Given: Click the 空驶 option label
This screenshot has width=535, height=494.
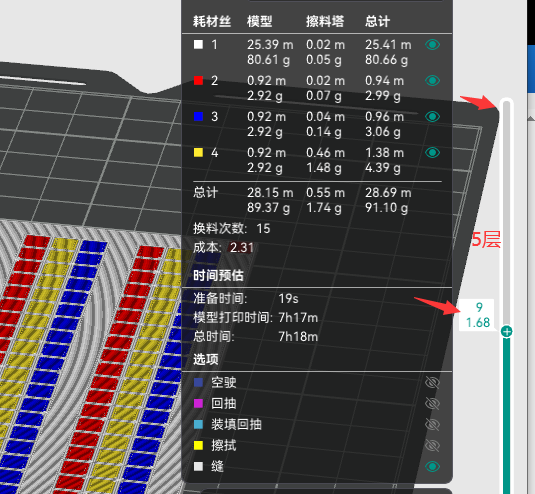Looking at the screenshot, I should [223, 382].
